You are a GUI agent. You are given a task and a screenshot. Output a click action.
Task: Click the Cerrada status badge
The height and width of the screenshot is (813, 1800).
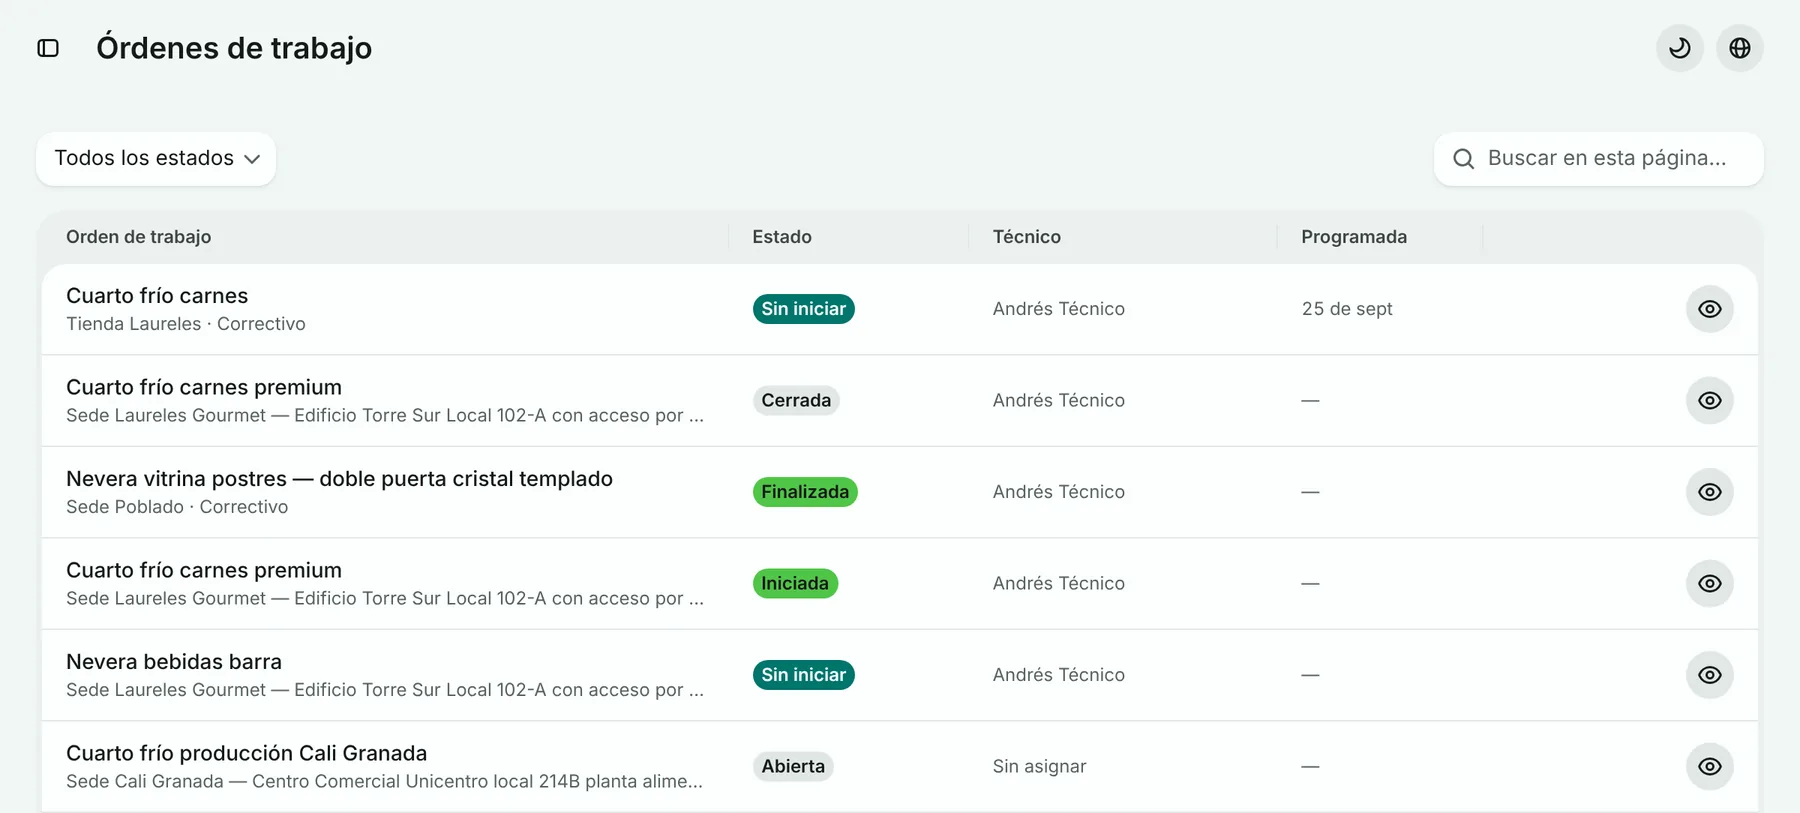tap(796, 400)
